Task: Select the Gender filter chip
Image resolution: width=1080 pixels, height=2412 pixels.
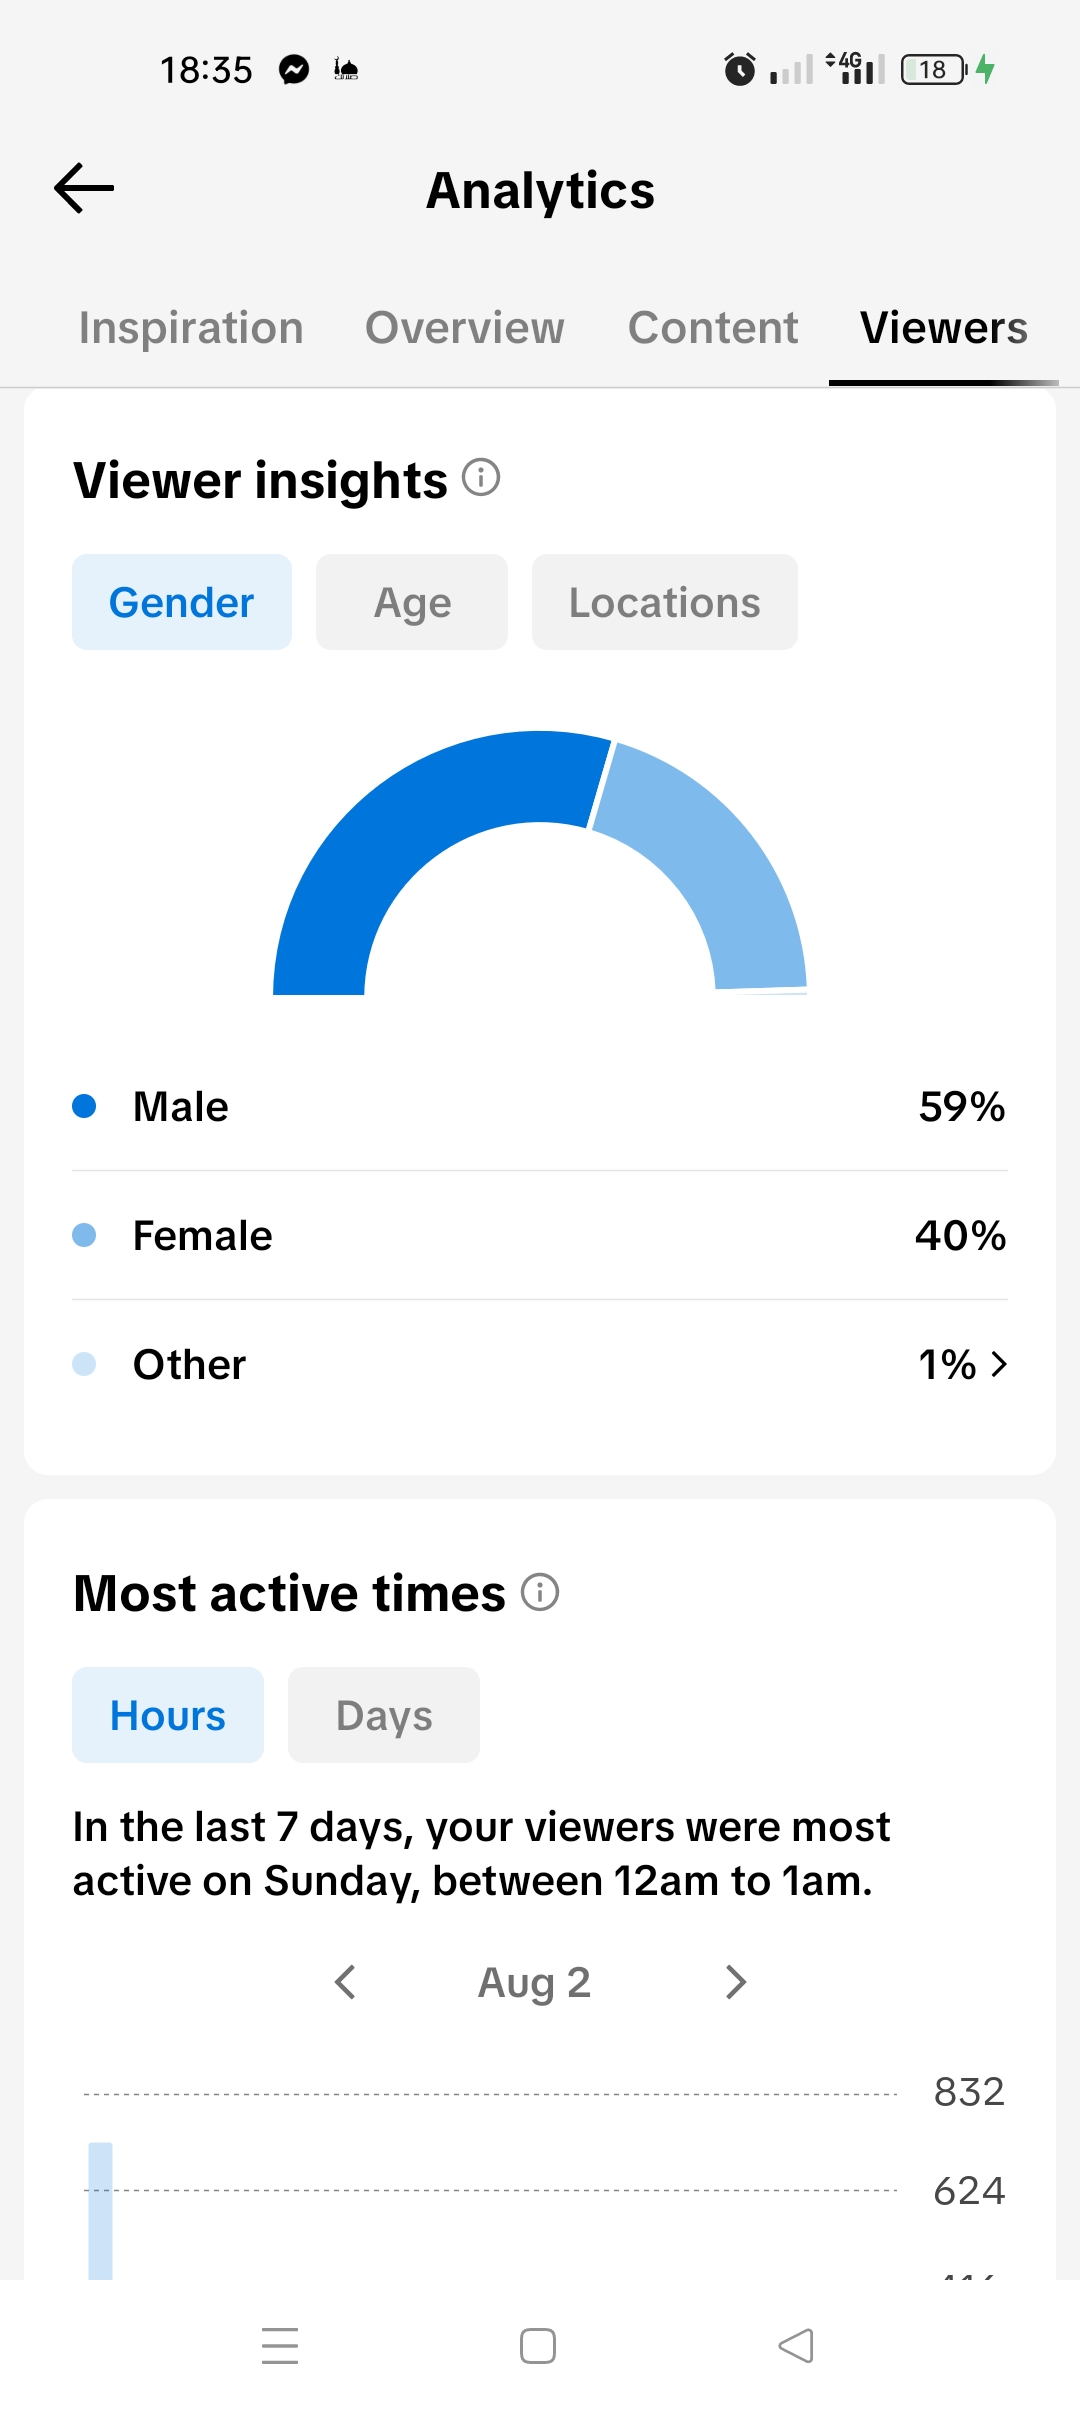Action: pos(182,602)
